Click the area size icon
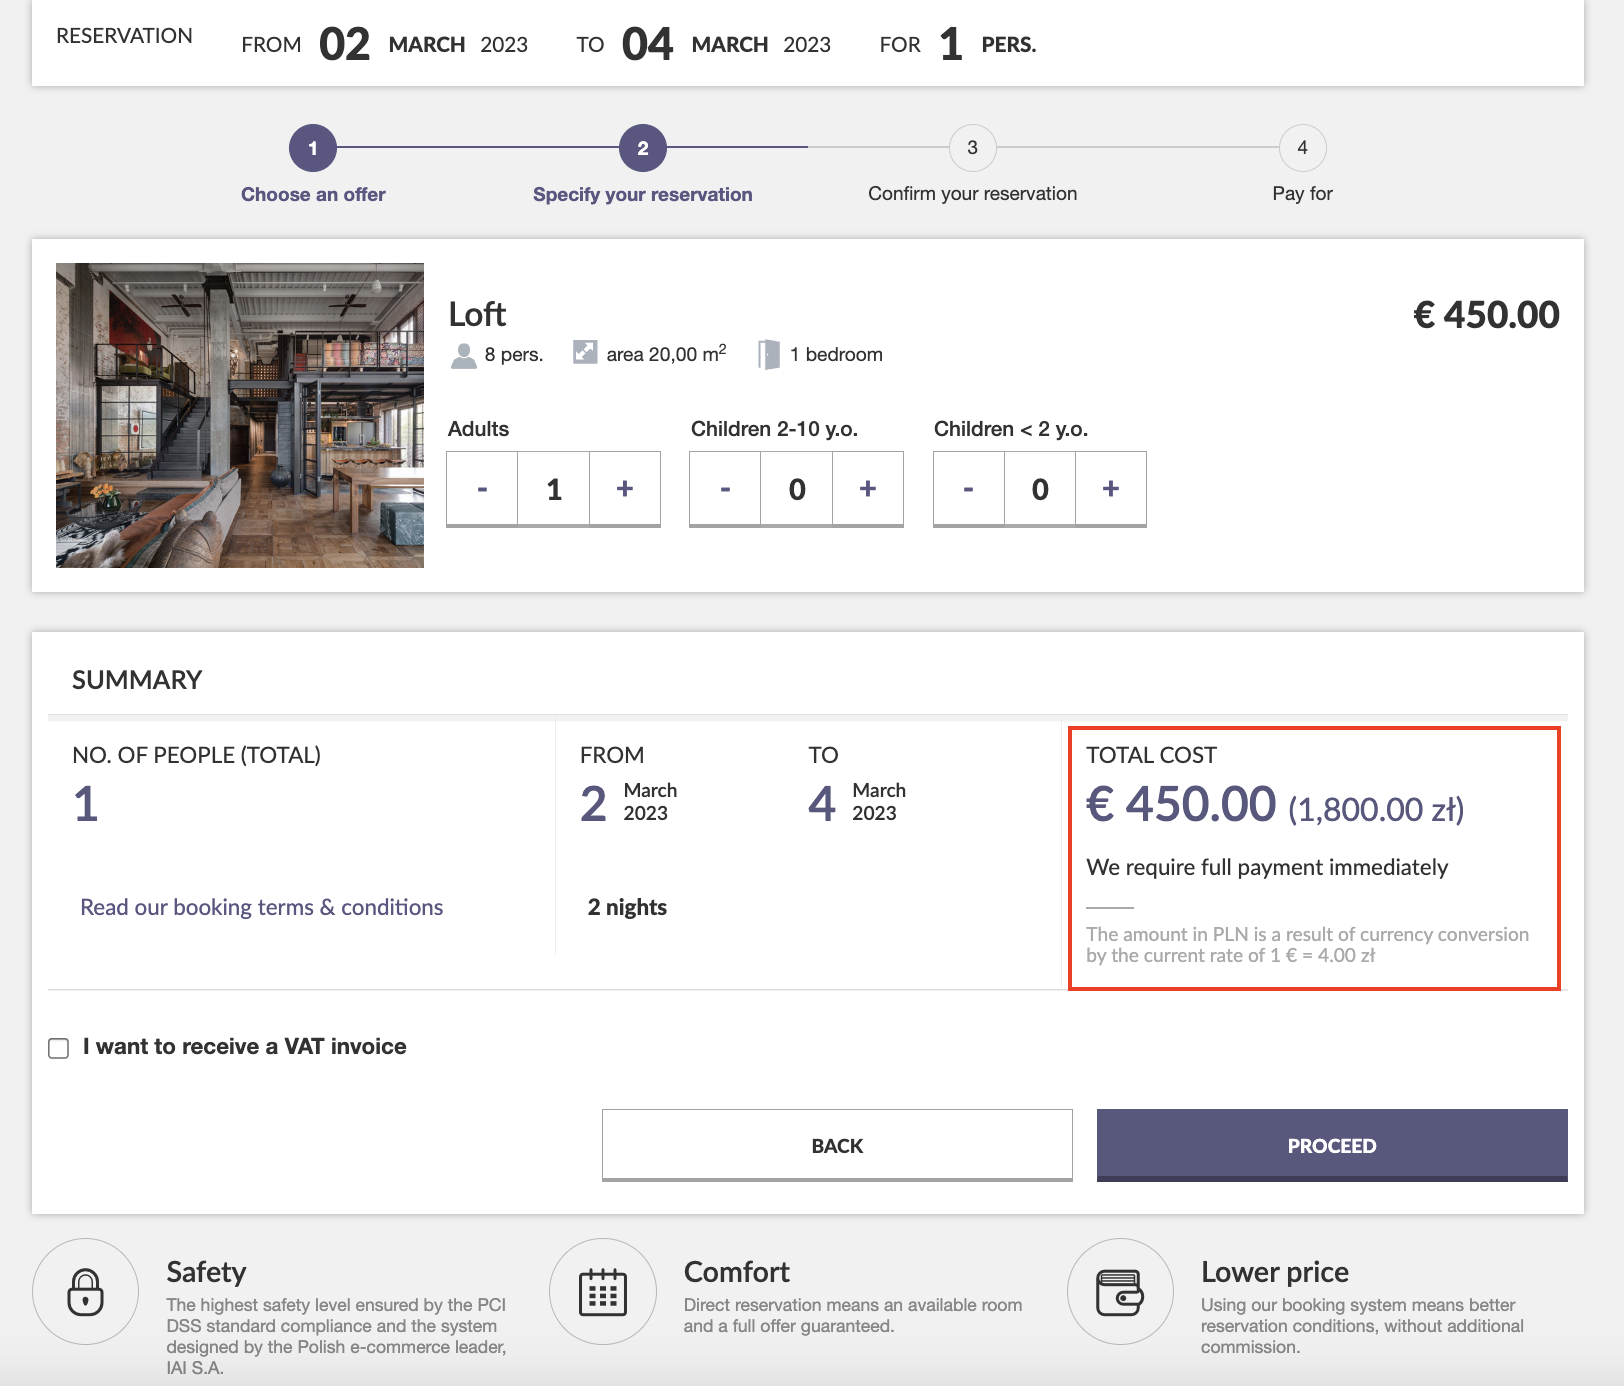Viewport: 1624px width, 1386px height. click(585, 353)
